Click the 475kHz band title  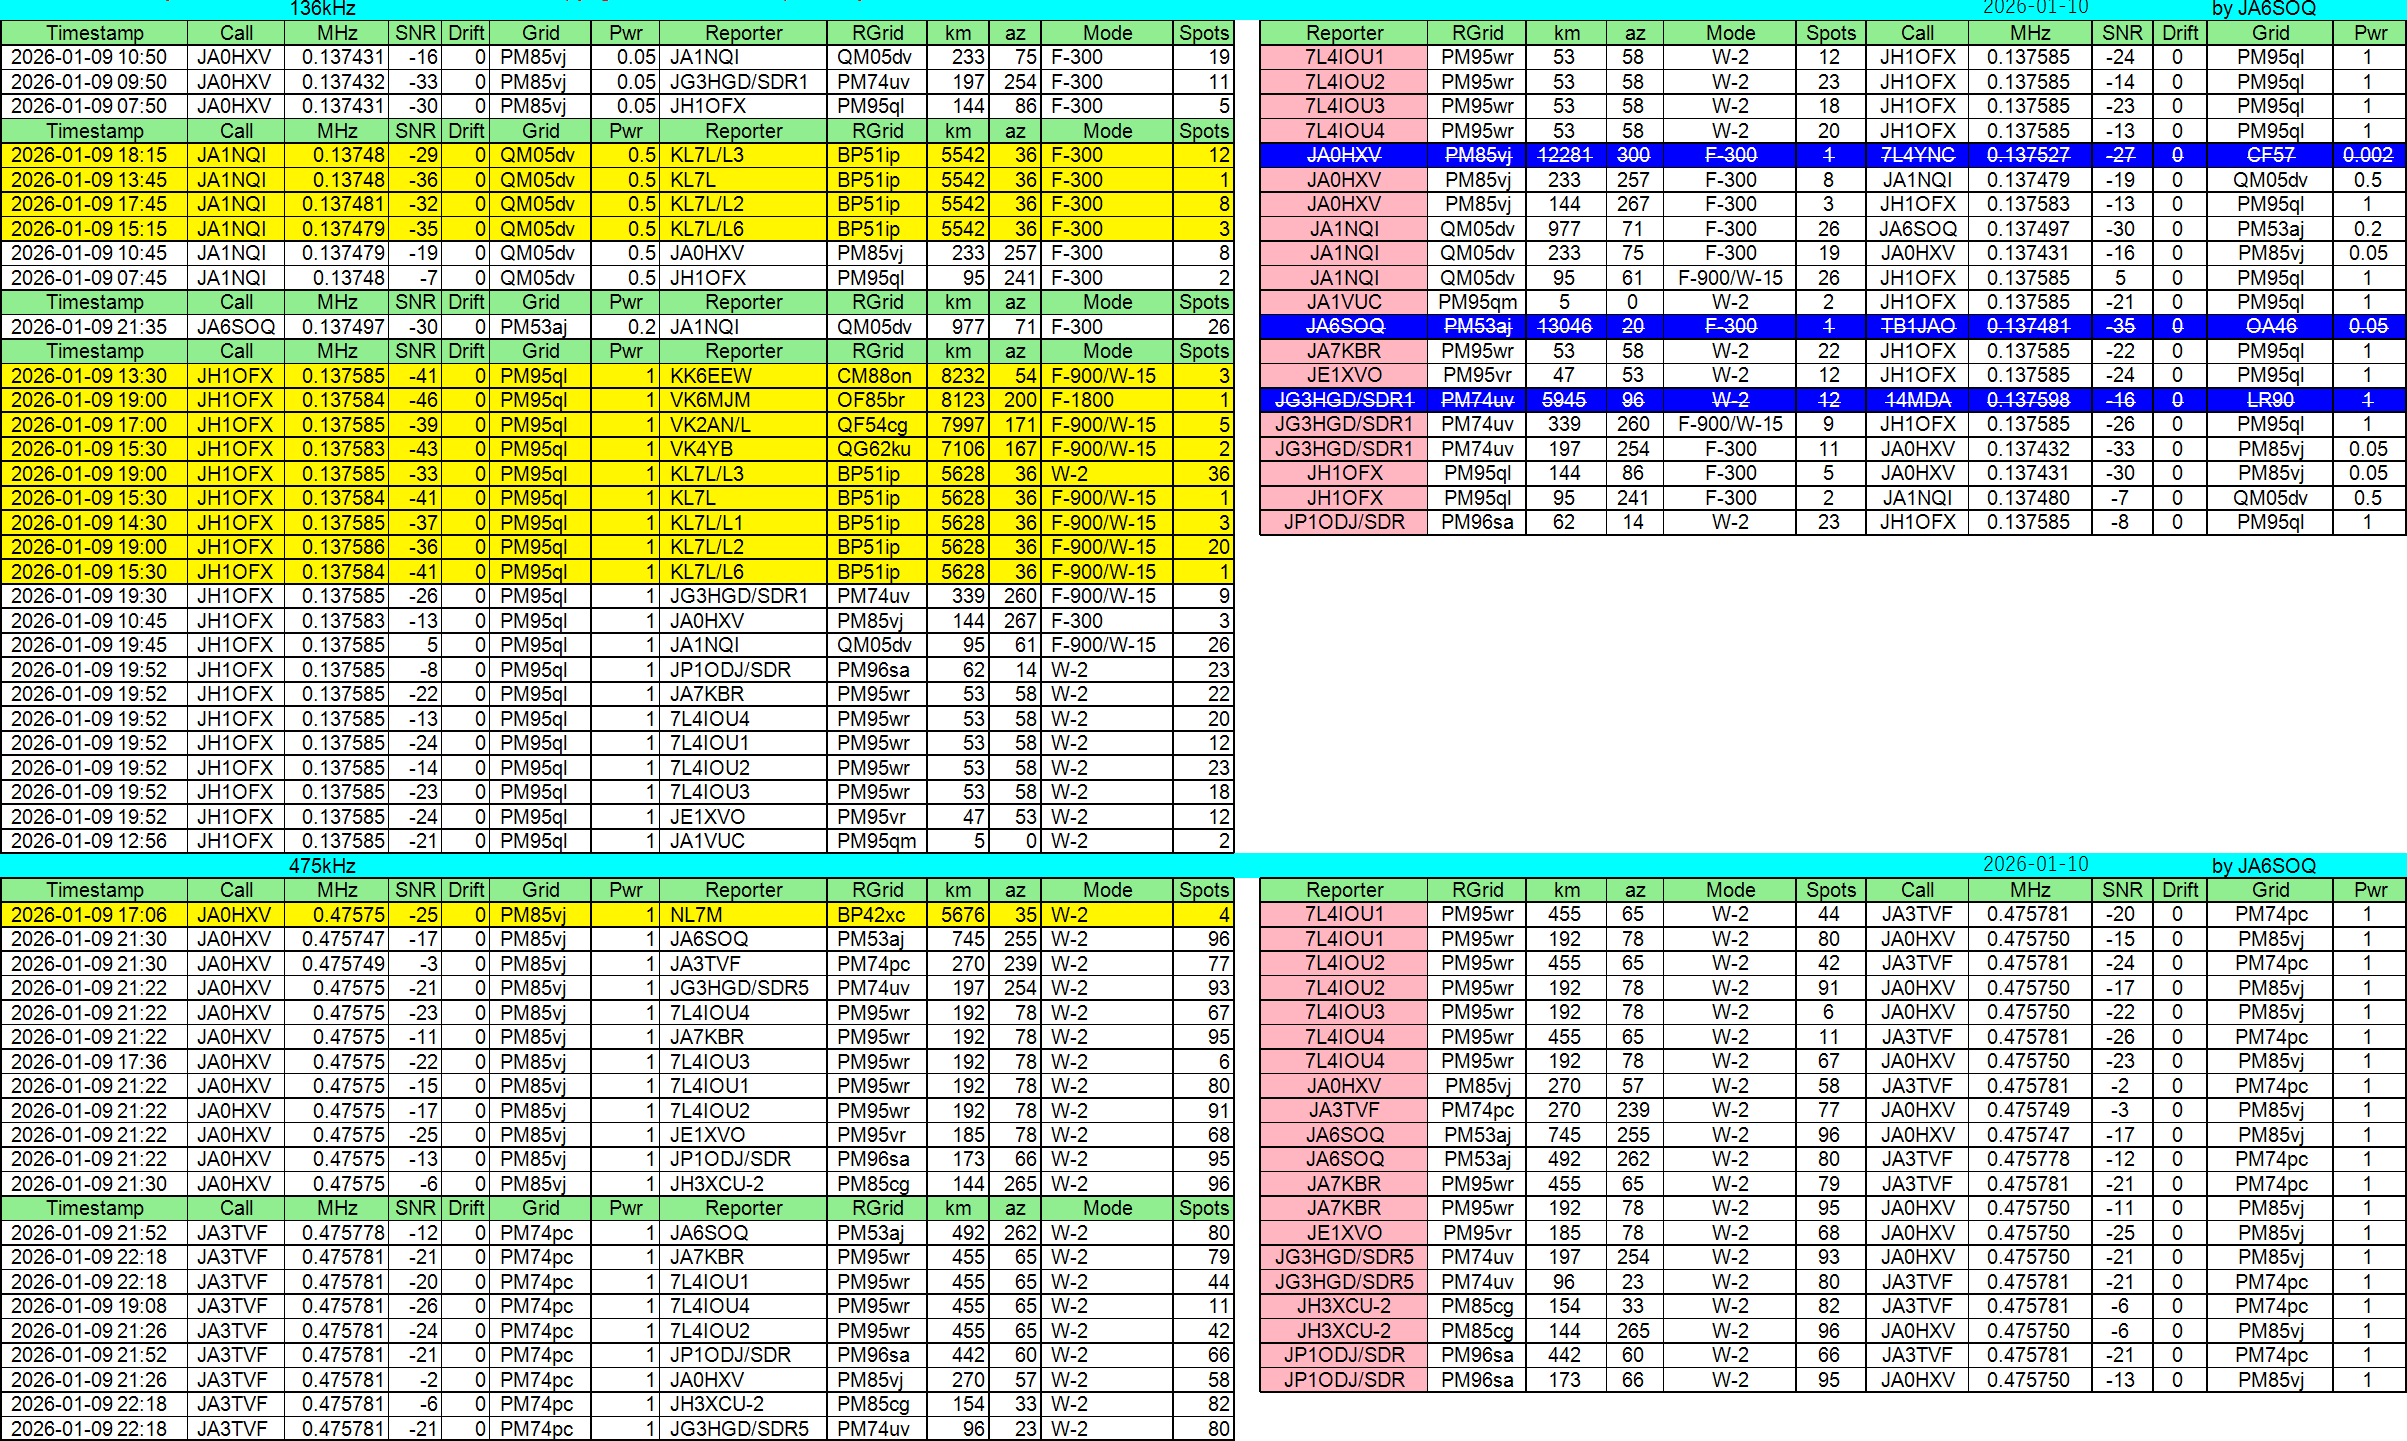point(322,866)
